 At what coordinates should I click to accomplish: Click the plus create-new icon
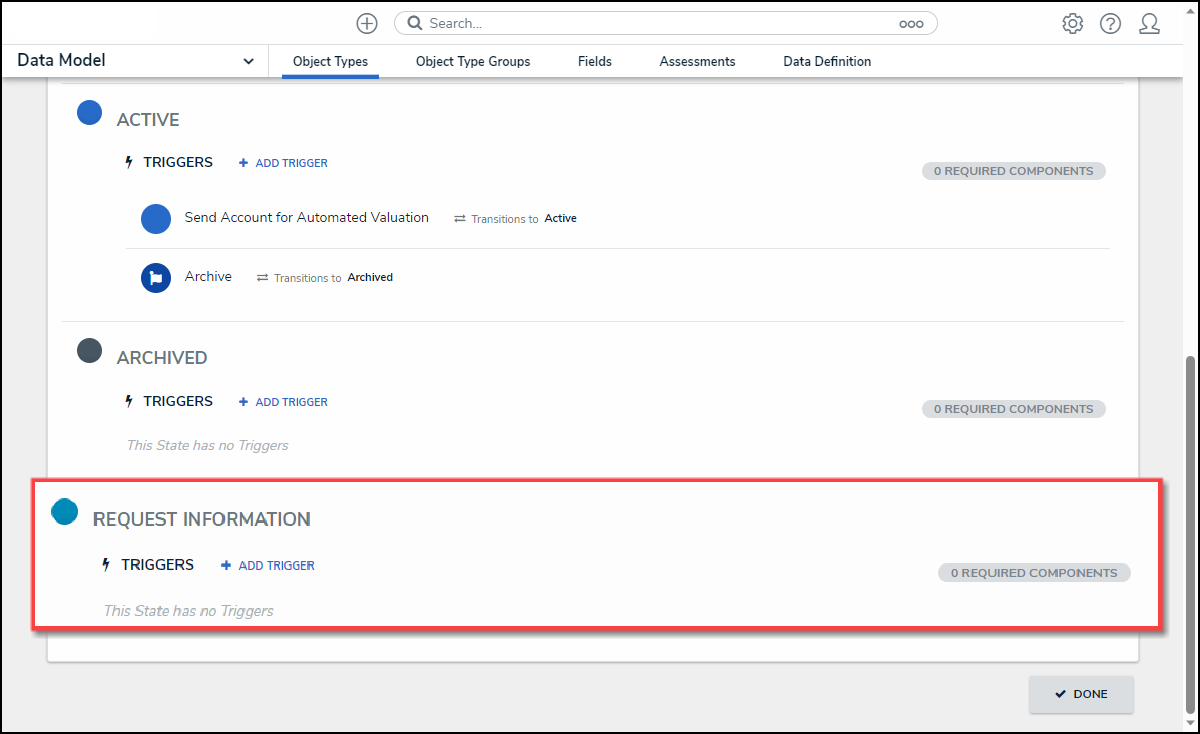[367, 23]
